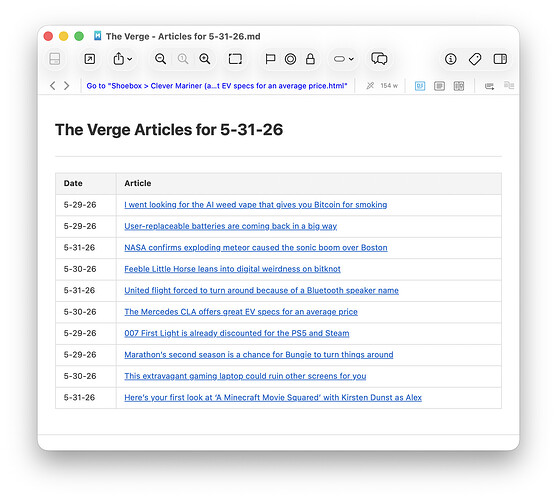Open the document externally with the arrow-in-square icon
The width and height of the screenshot is (556, 500).
(90, 59)
